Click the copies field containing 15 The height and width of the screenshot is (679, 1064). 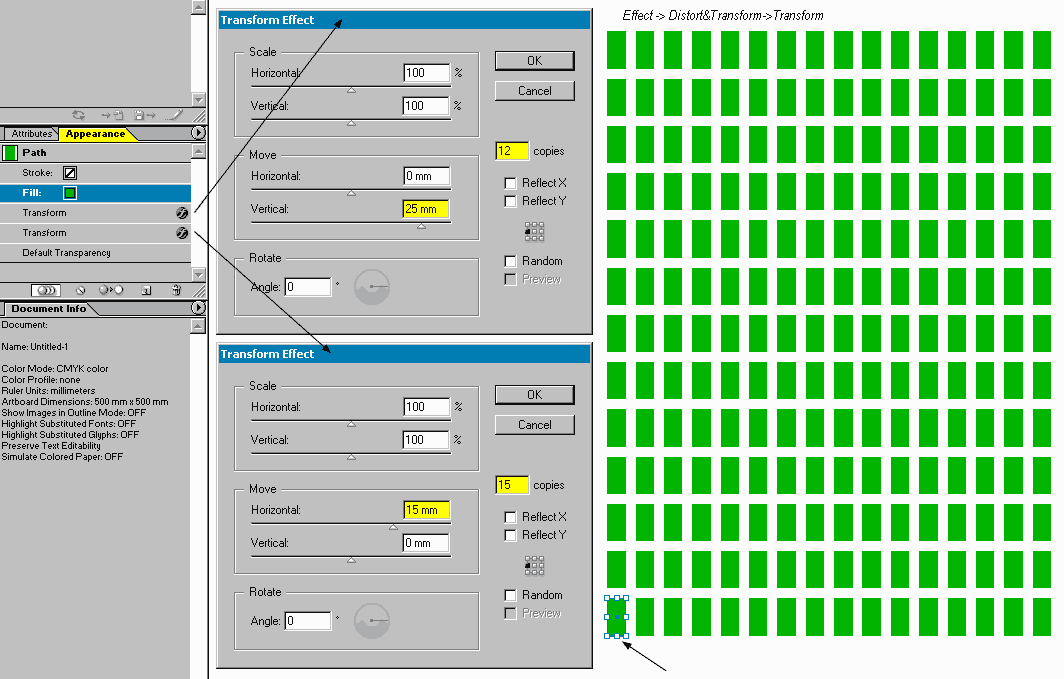pos(512,485)
